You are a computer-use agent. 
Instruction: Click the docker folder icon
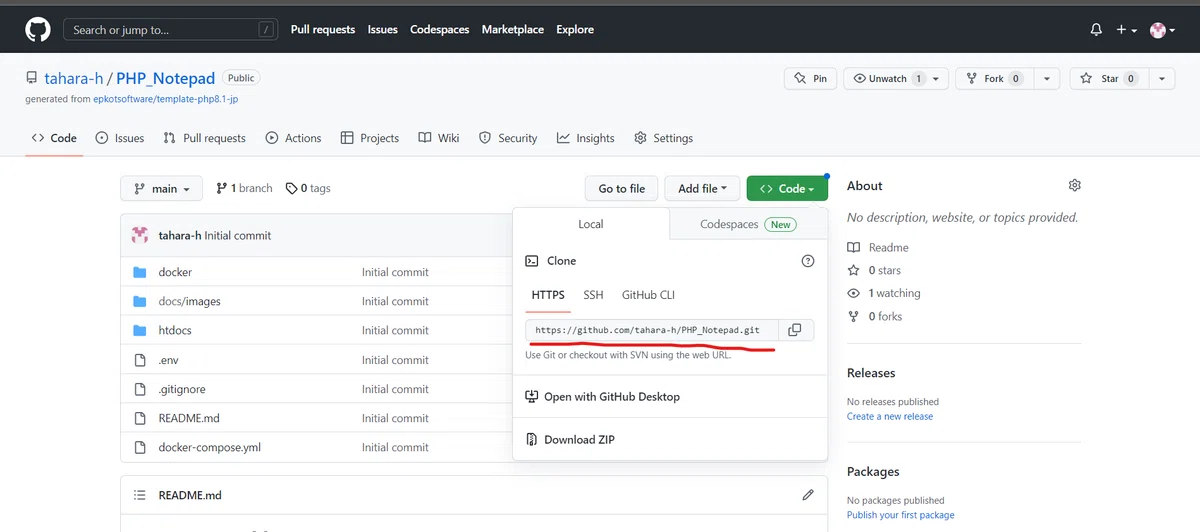[x=140, y=272]
